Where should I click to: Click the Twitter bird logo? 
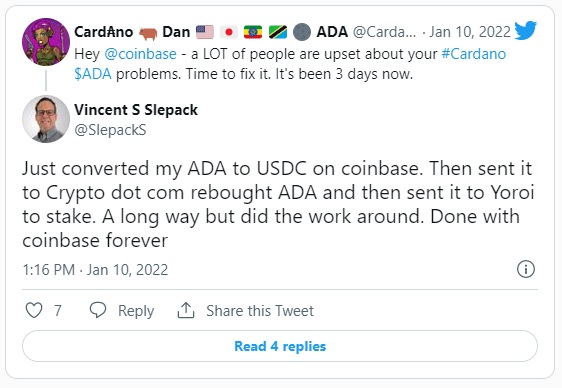[x=525, y=30]
